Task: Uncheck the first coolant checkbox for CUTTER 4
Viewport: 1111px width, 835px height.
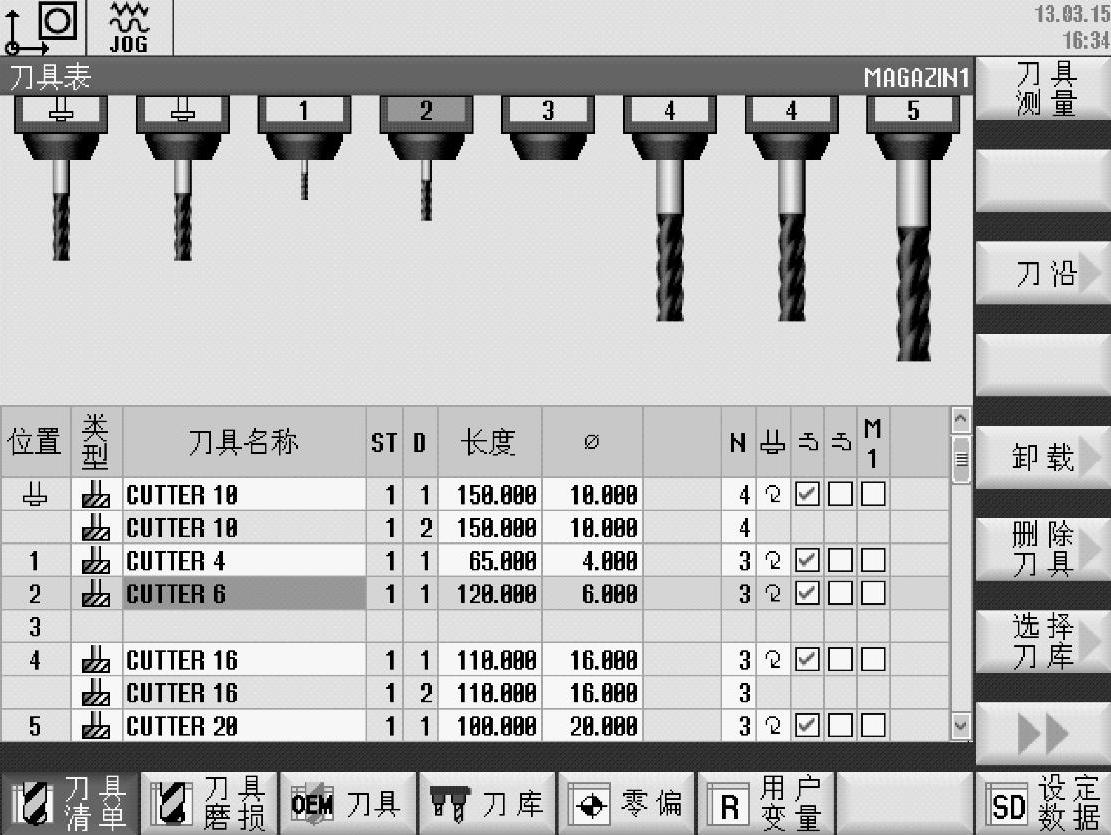Action: (808, 561)
